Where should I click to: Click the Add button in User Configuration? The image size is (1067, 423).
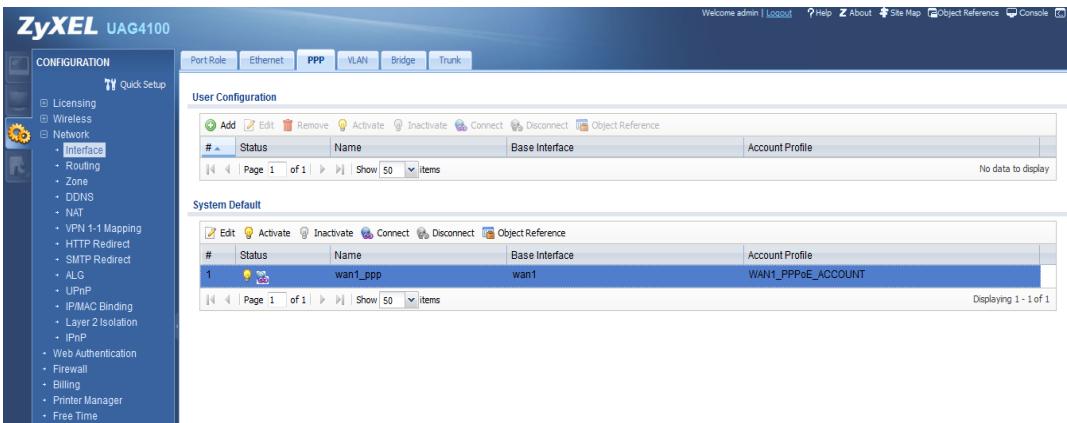click(220, 125)
